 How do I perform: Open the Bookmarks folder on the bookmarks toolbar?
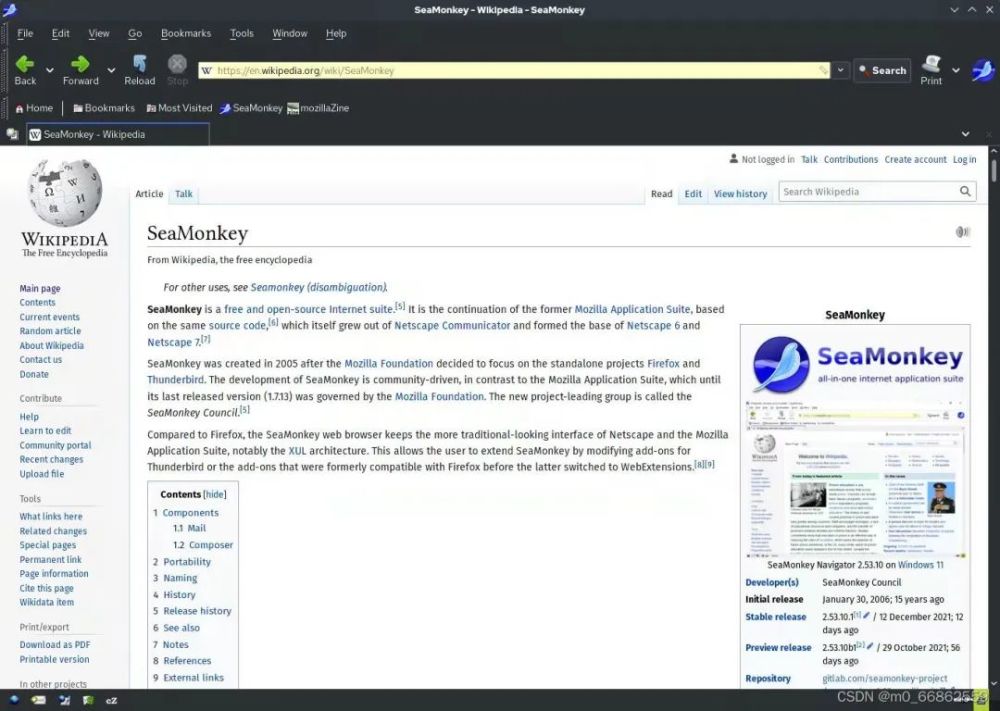tap(104, 108)
